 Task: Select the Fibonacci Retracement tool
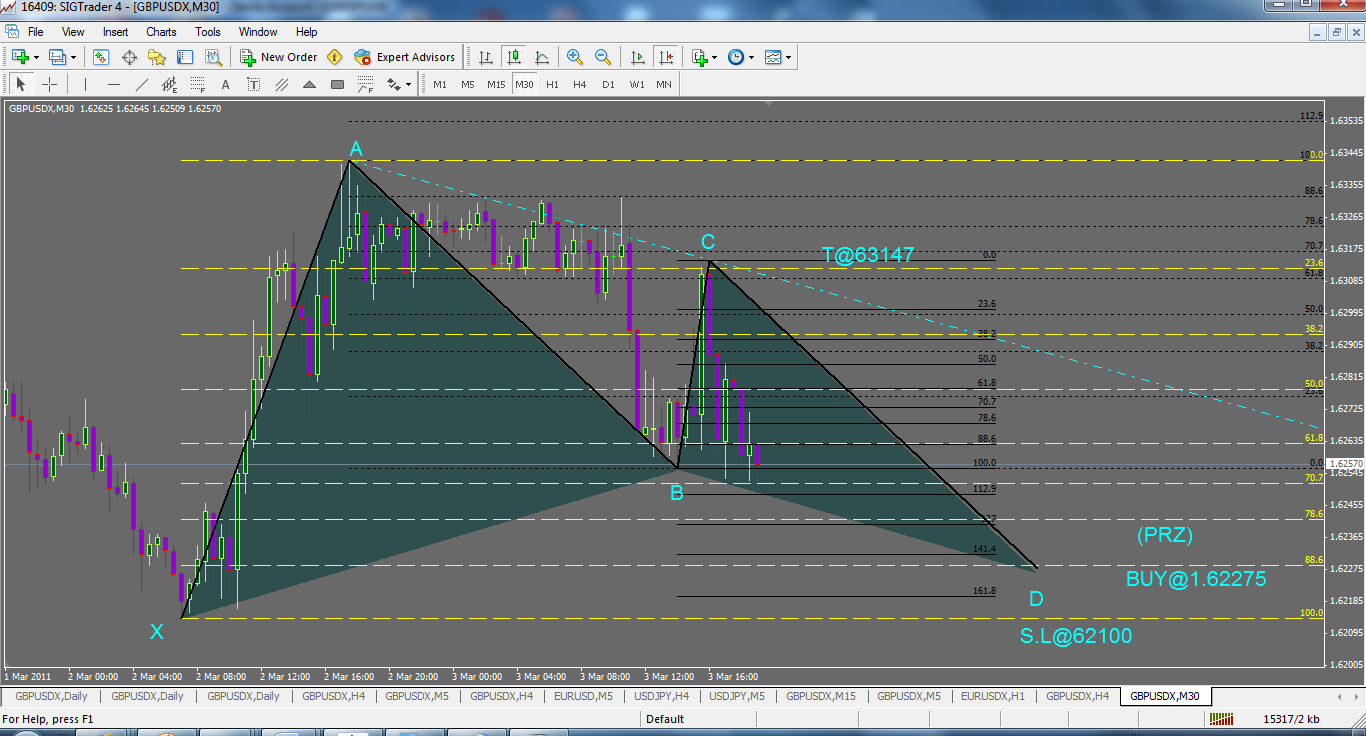pyautogui.click(x=198, y=84)
